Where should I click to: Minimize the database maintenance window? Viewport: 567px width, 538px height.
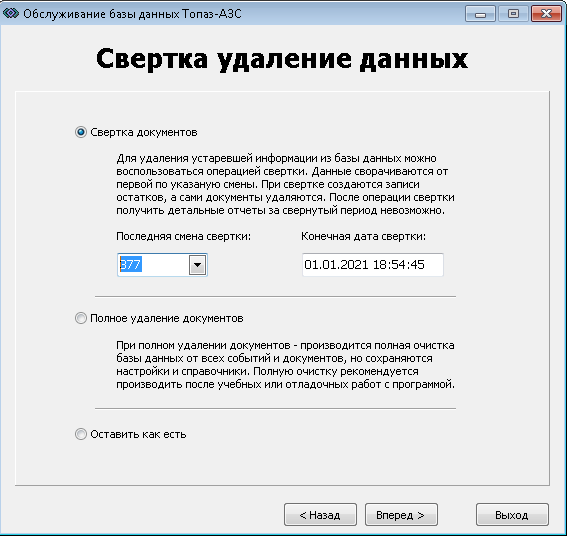coord(480,14)
